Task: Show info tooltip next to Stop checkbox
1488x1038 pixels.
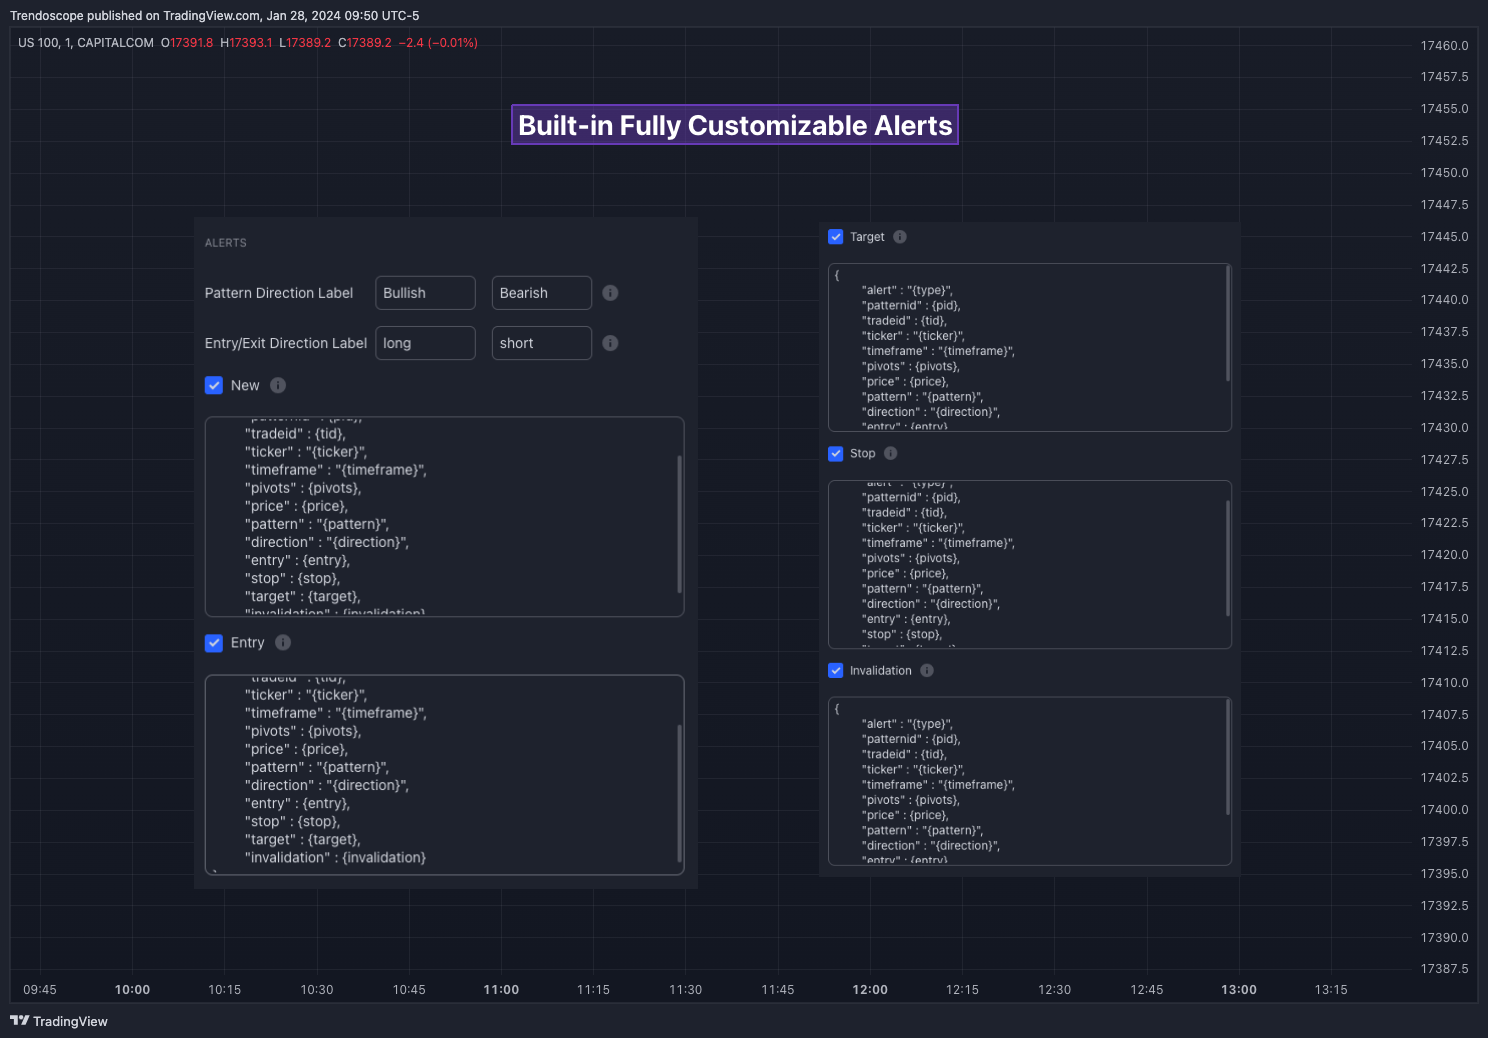Action: click(890, 453)
